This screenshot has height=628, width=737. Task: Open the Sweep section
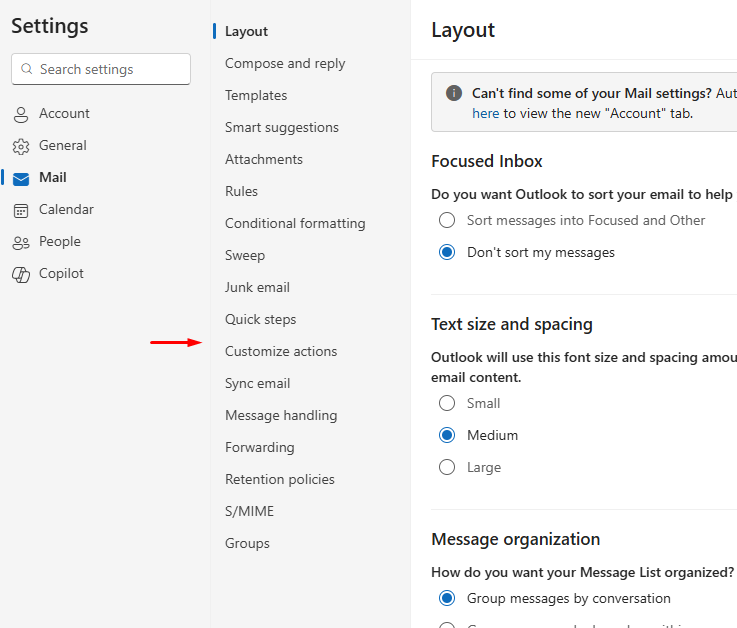pyautogui.click(x=245, y=255)
